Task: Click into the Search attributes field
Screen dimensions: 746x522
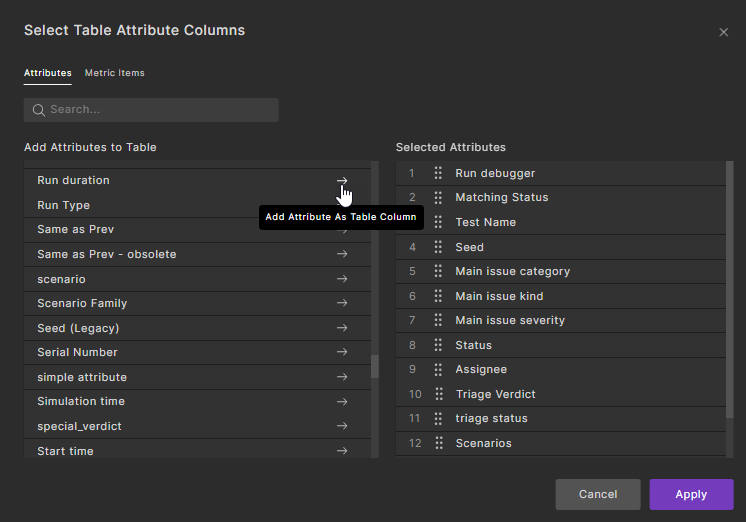Action: pyautogui.click(x=160, y=110)
